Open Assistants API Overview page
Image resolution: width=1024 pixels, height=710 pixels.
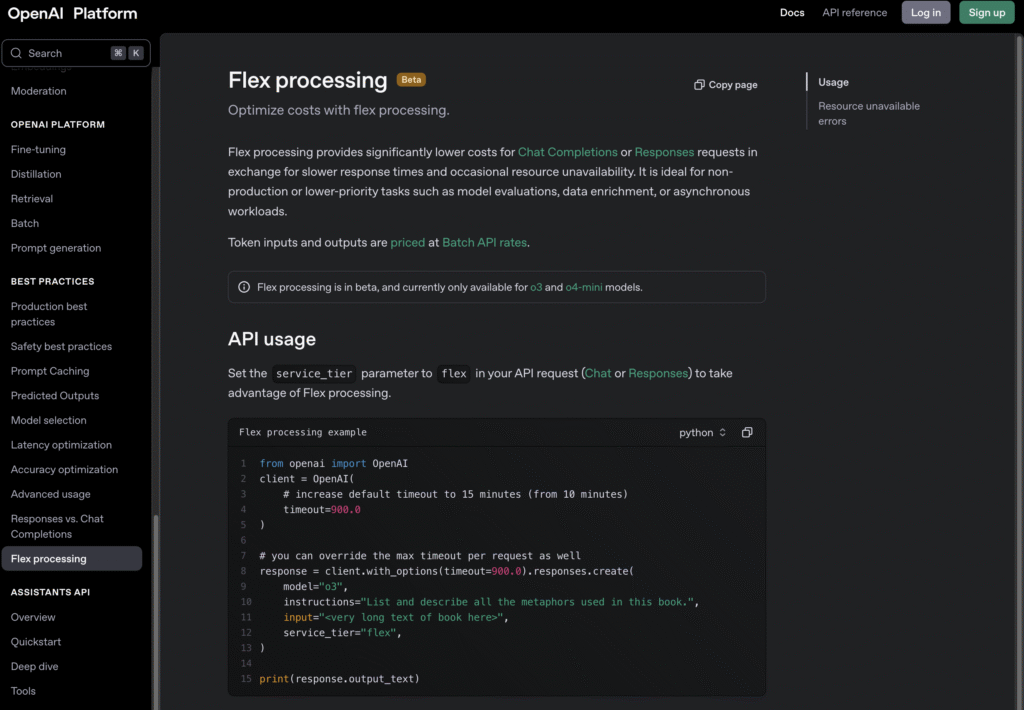33,617
